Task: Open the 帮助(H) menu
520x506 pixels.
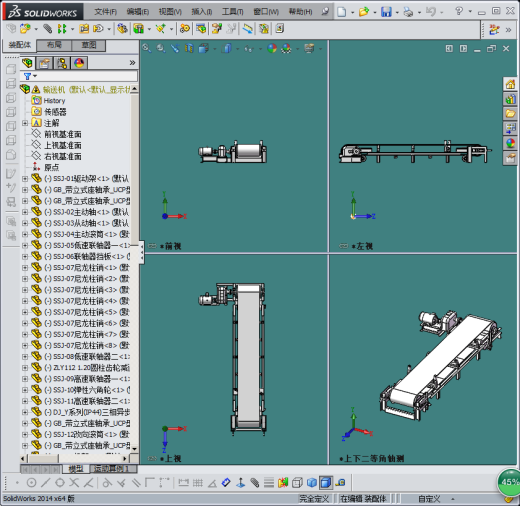Action: 300,12
